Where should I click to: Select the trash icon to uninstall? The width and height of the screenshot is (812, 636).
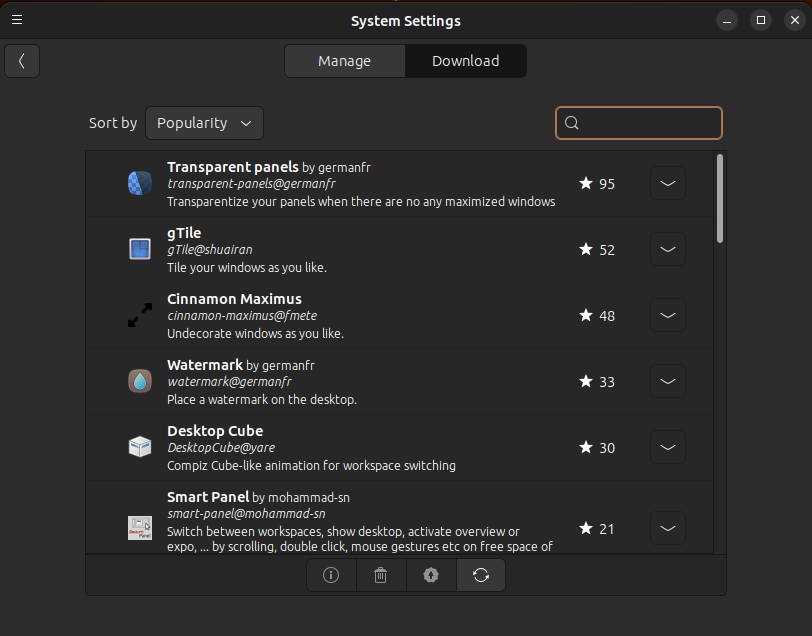point(381,575)
